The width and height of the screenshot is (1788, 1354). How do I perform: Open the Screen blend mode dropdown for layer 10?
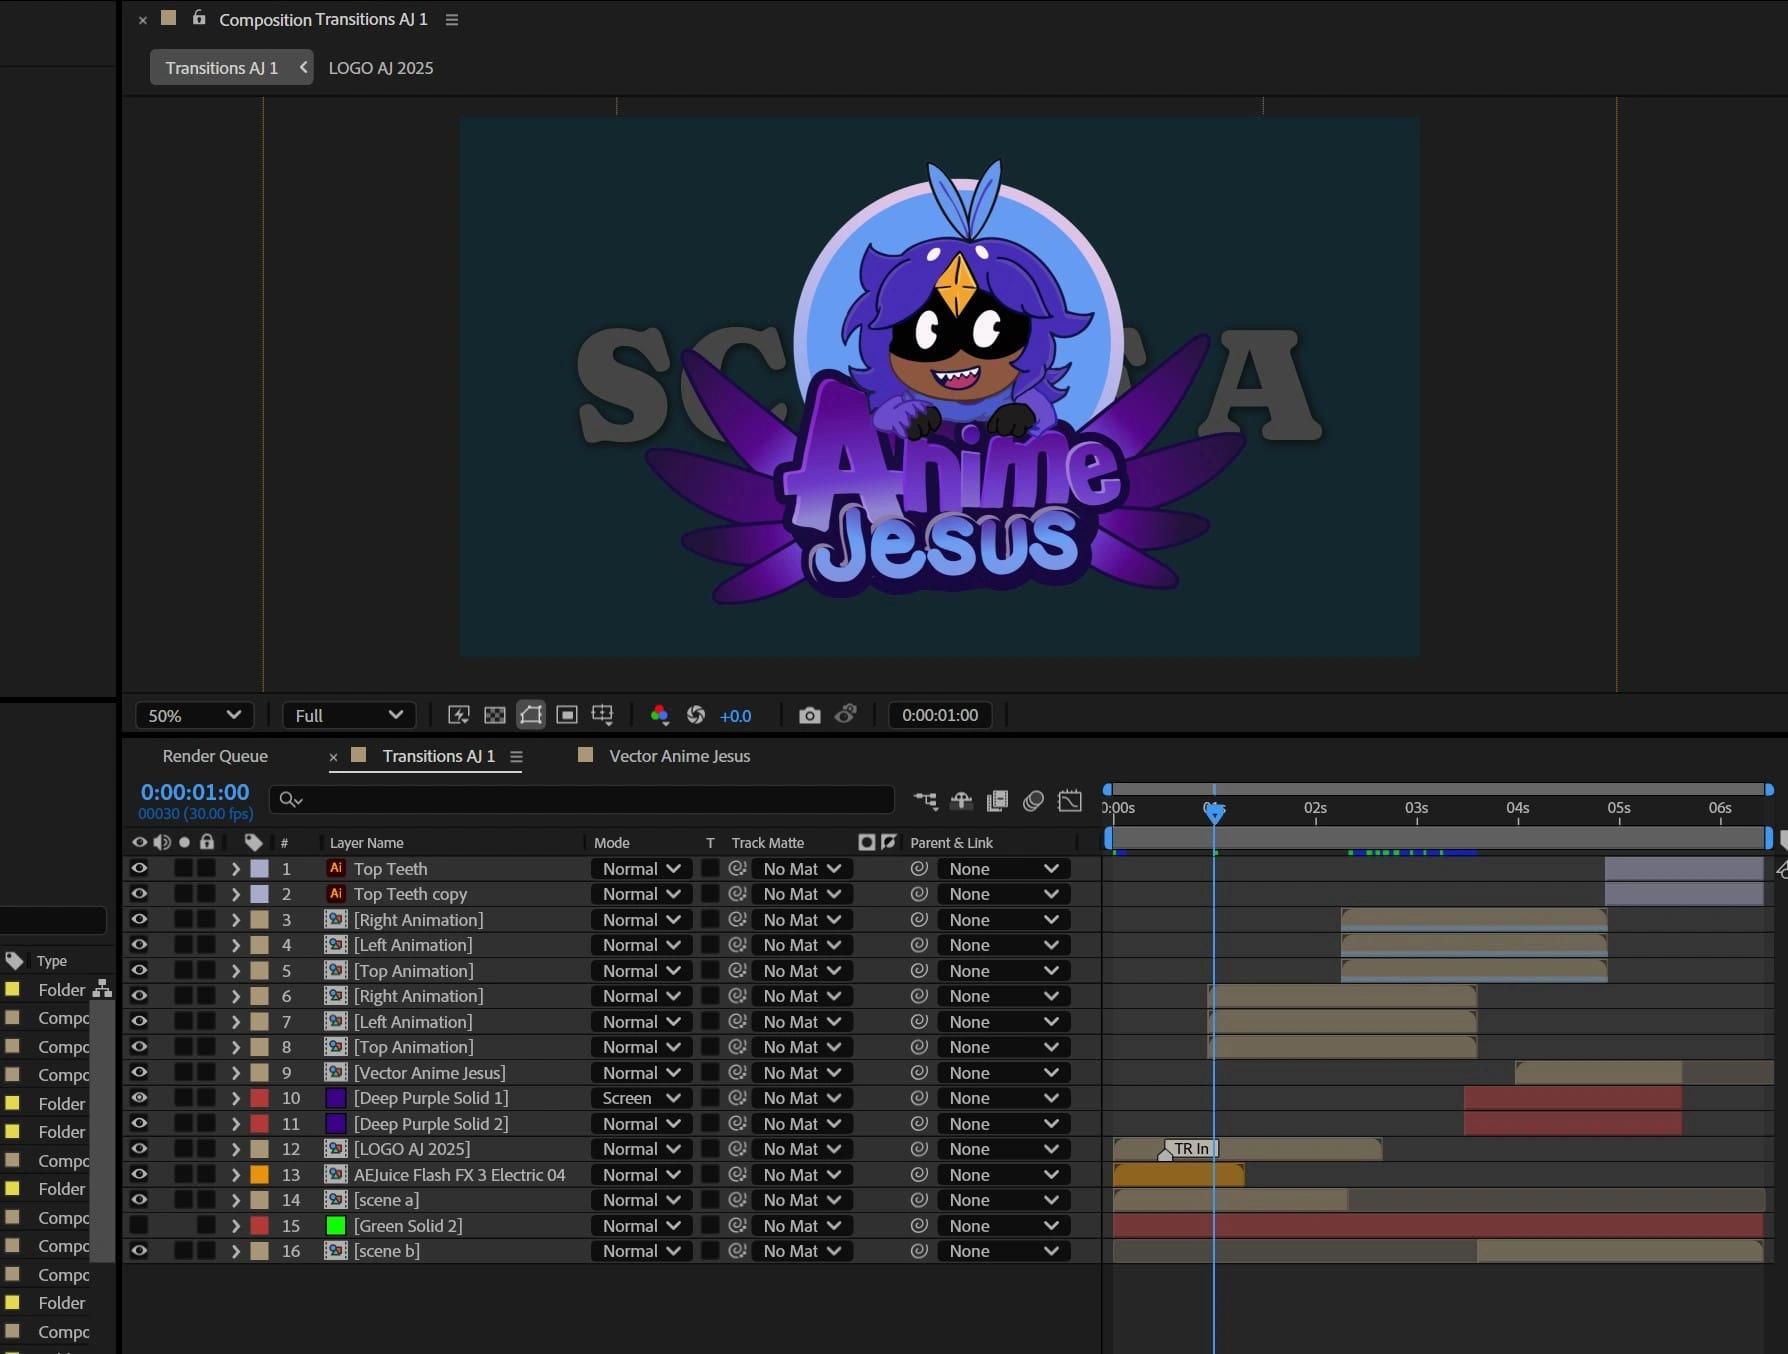[641, 1097]
